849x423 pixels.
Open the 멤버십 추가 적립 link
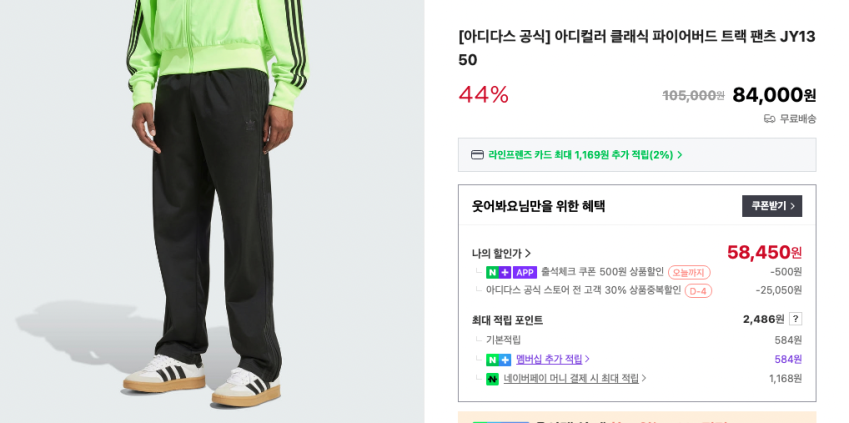549,359
